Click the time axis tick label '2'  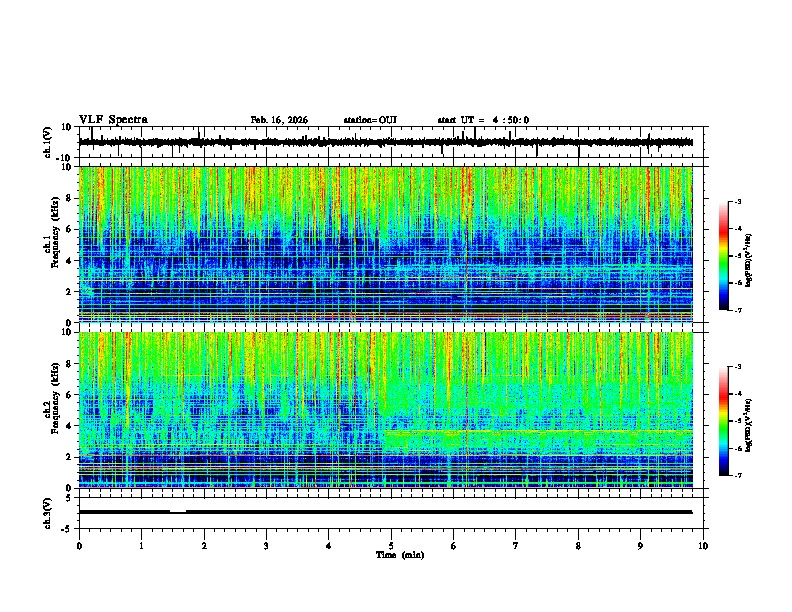pos(204,546)
